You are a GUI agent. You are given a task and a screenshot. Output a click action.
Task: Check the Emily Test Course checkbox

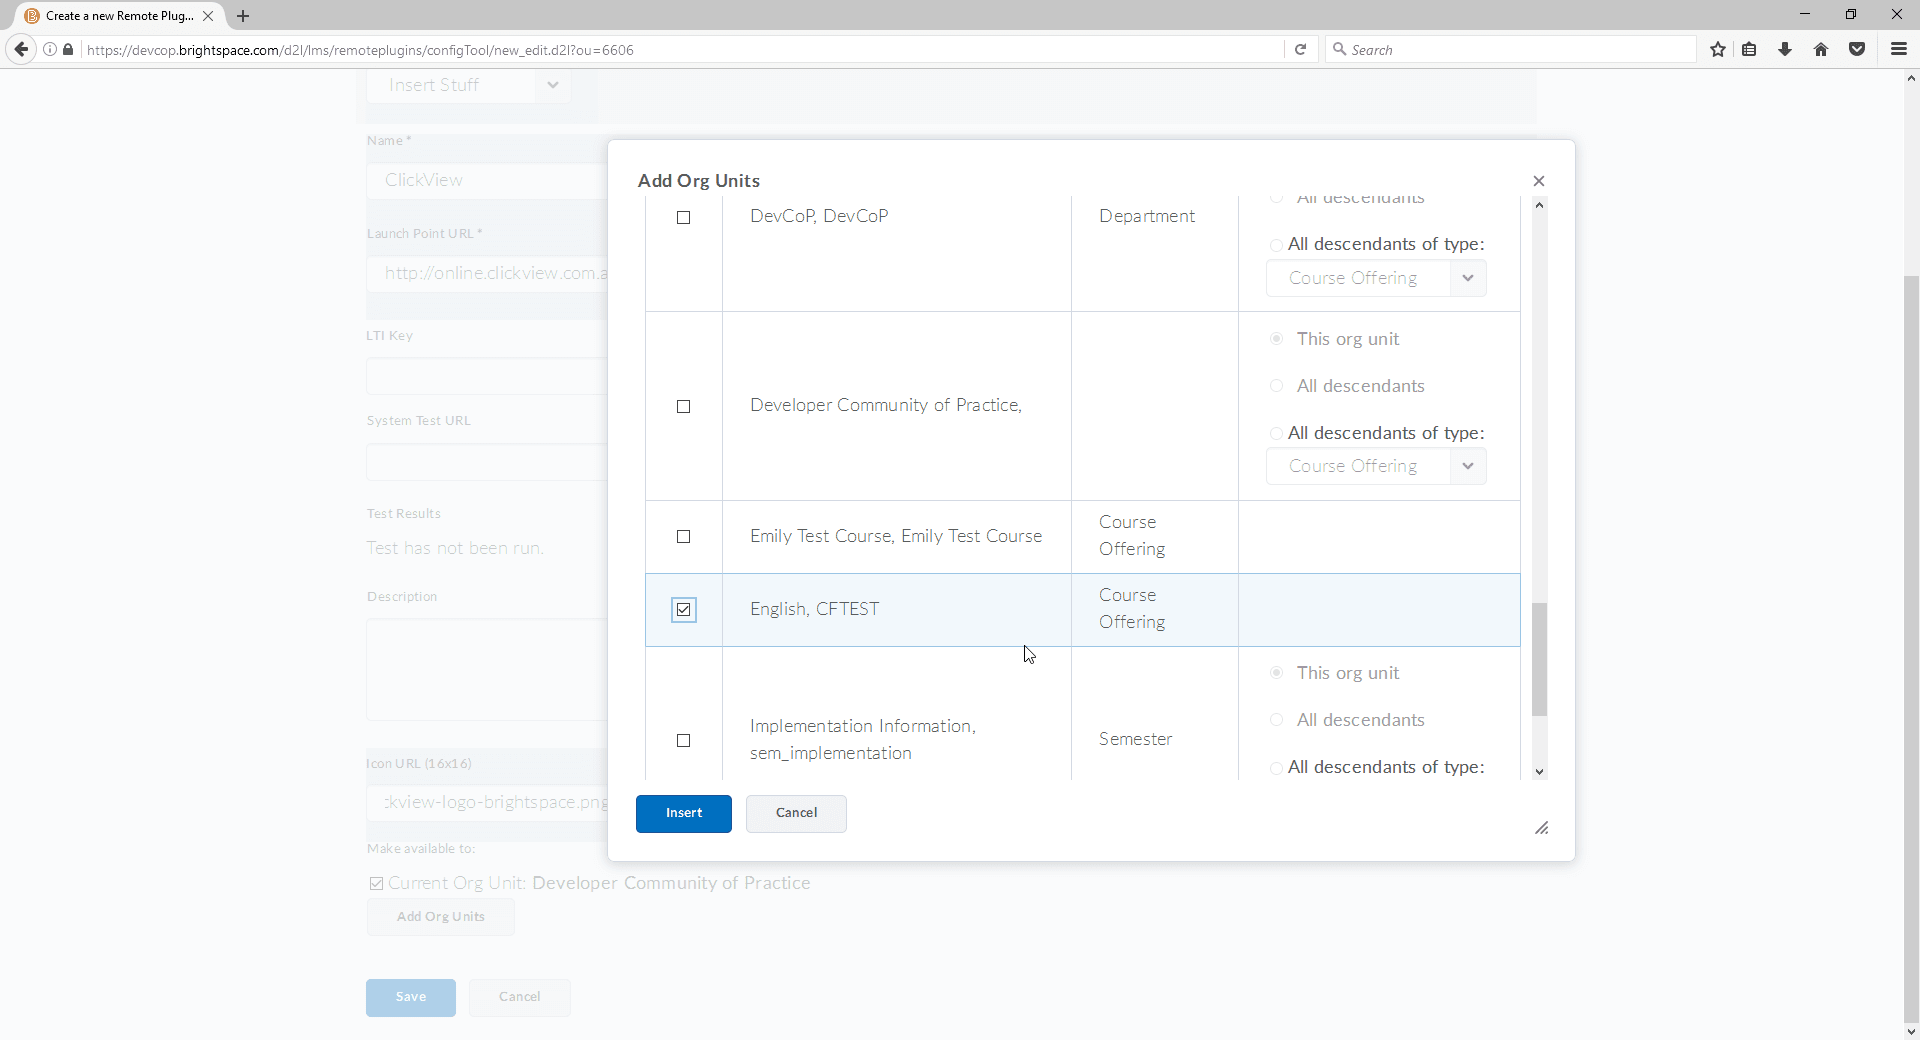(x=684, y=537)
